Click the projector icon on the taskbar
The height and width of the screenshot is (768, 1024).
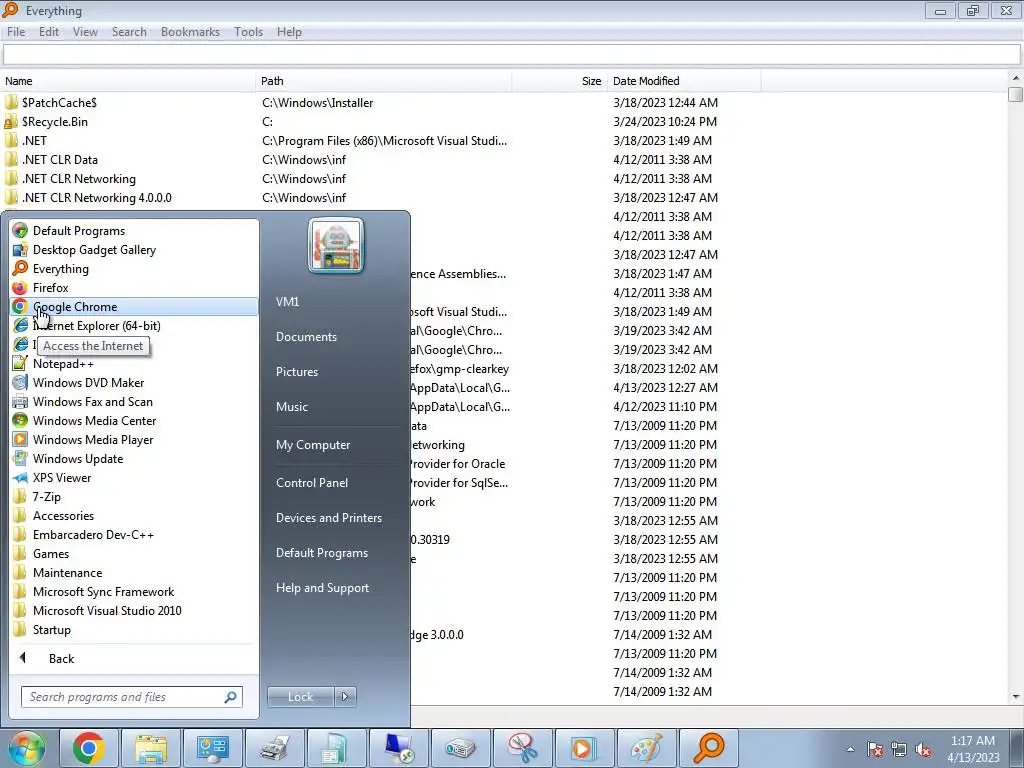(460, 748)
